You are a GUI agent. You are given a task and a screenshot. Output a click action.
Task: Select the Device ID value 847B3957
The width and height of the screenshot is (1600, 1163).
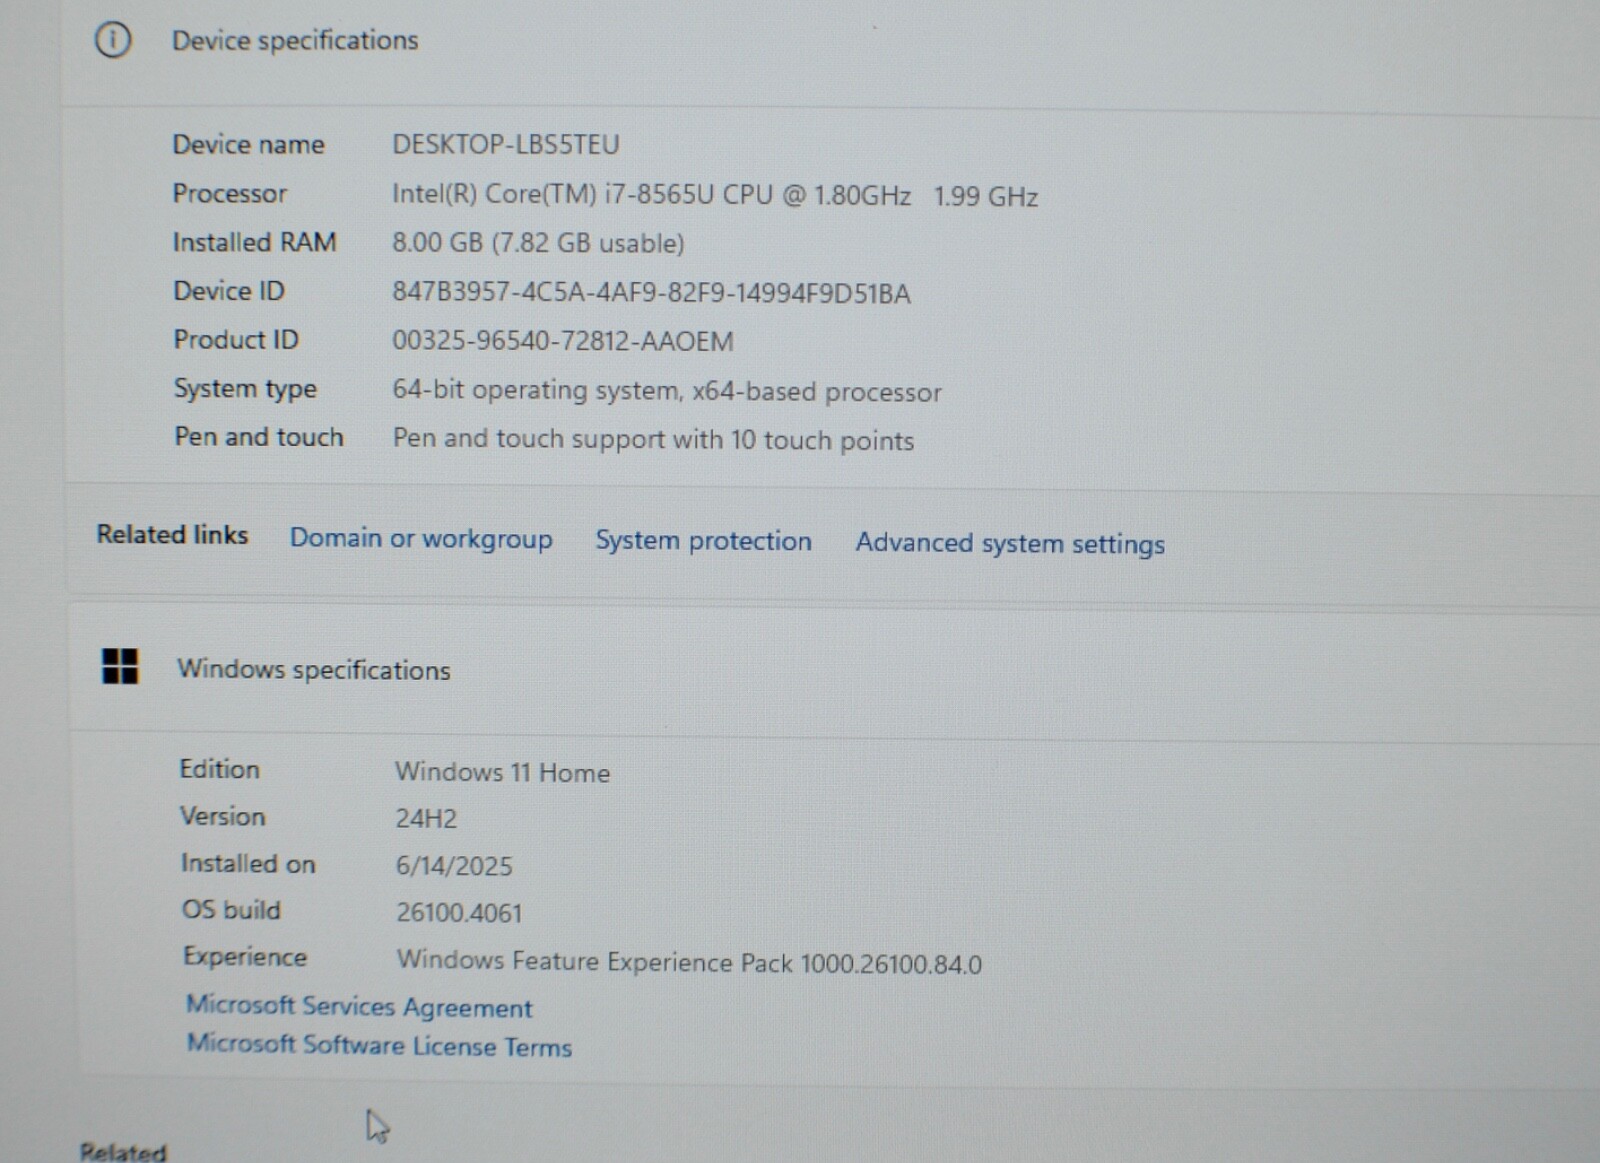click(651, 293)
